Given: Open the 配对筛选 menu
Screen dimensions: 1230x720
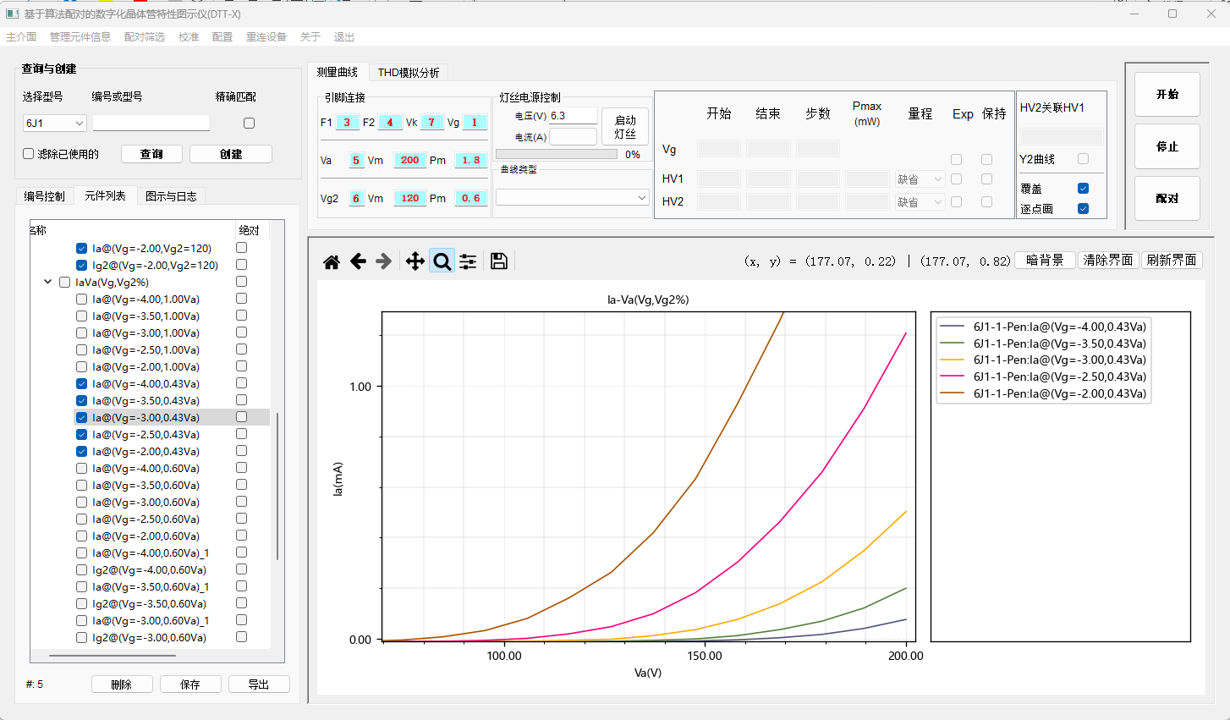Looking at the screenshot, I should [x=144, y=37].
